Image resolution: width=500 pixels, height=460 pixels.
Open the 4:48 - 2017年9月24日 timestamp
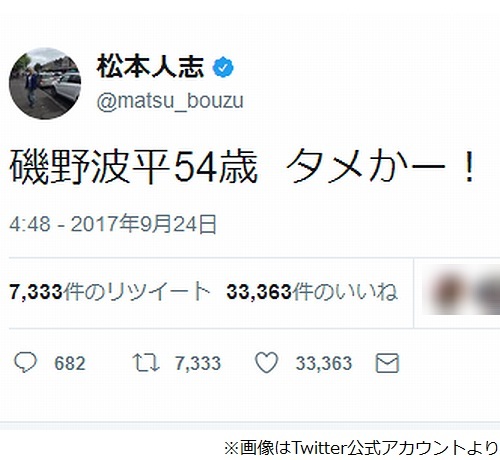[113, 224]
